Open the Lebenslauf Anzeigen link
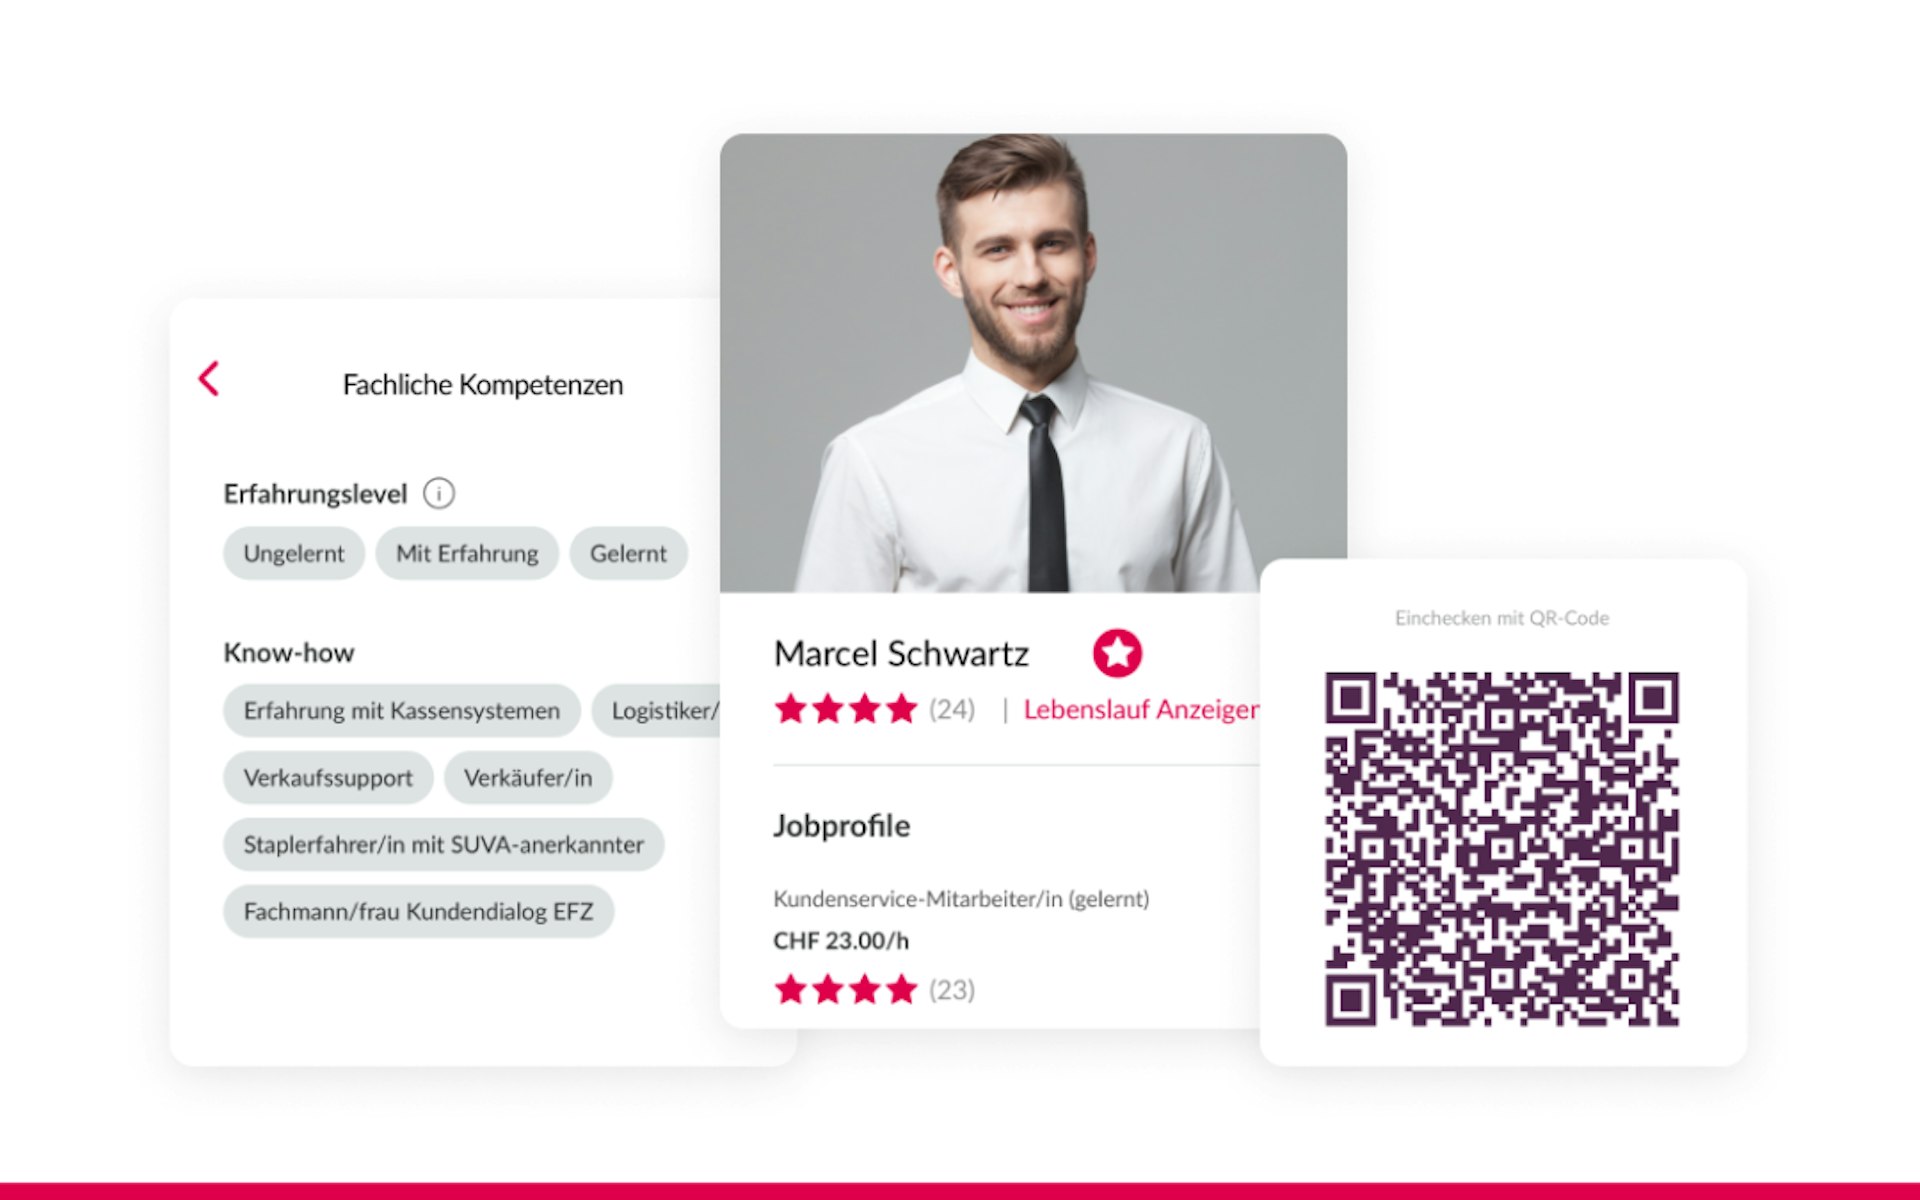Image resolution: width=1920 pixels, height=1200 pixels. pos(1141,709)
